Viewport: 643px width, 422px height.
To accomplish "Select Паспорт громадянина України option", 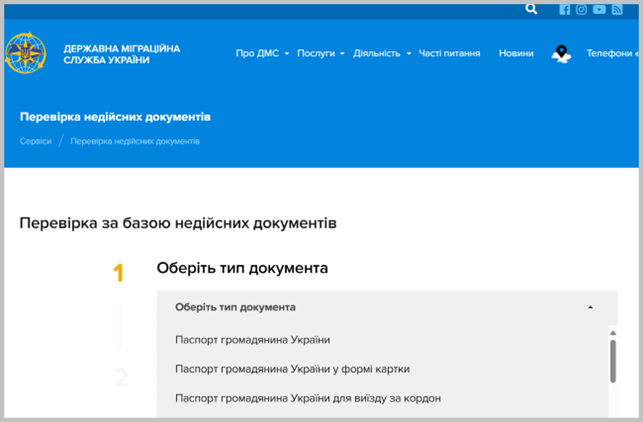I will (x=252, y=340).
